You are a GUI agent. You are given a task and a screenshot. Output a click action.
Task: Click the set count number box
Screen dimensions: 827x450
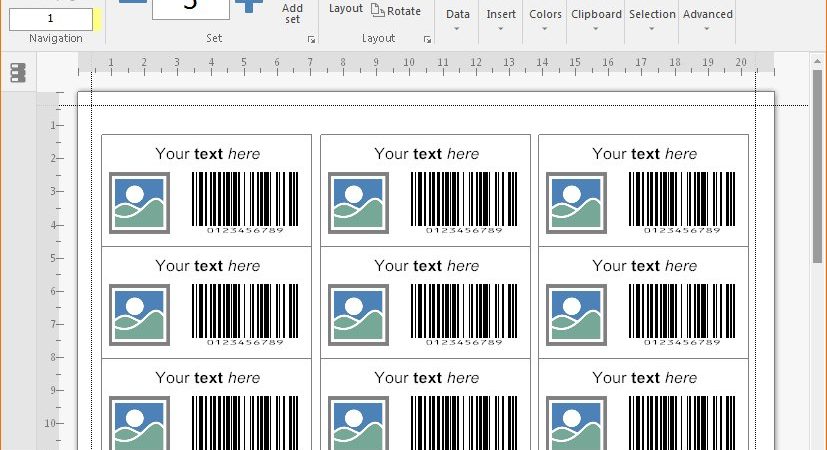point(191,9)
